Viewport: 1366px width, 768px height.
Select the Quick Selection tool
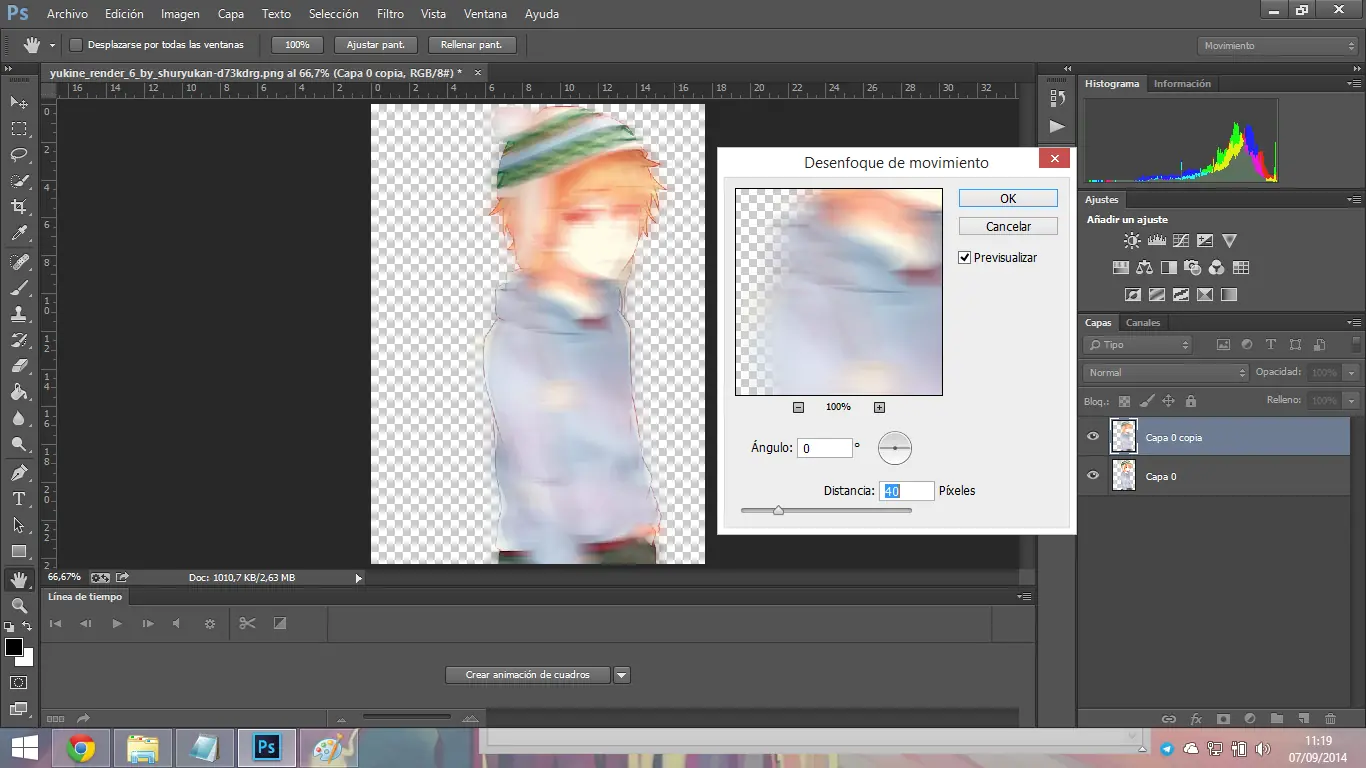tap(19, 181)
